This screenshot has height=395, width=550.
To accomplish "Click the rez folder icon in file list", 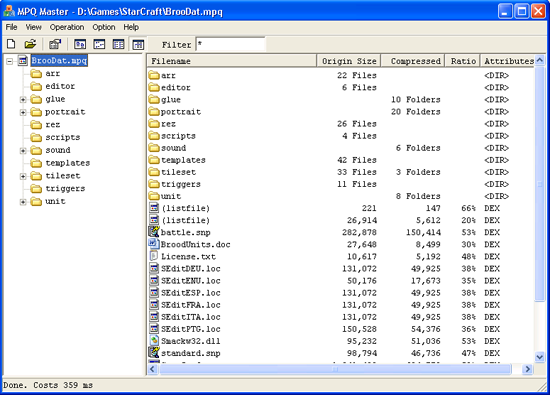I will coord(154,123).
